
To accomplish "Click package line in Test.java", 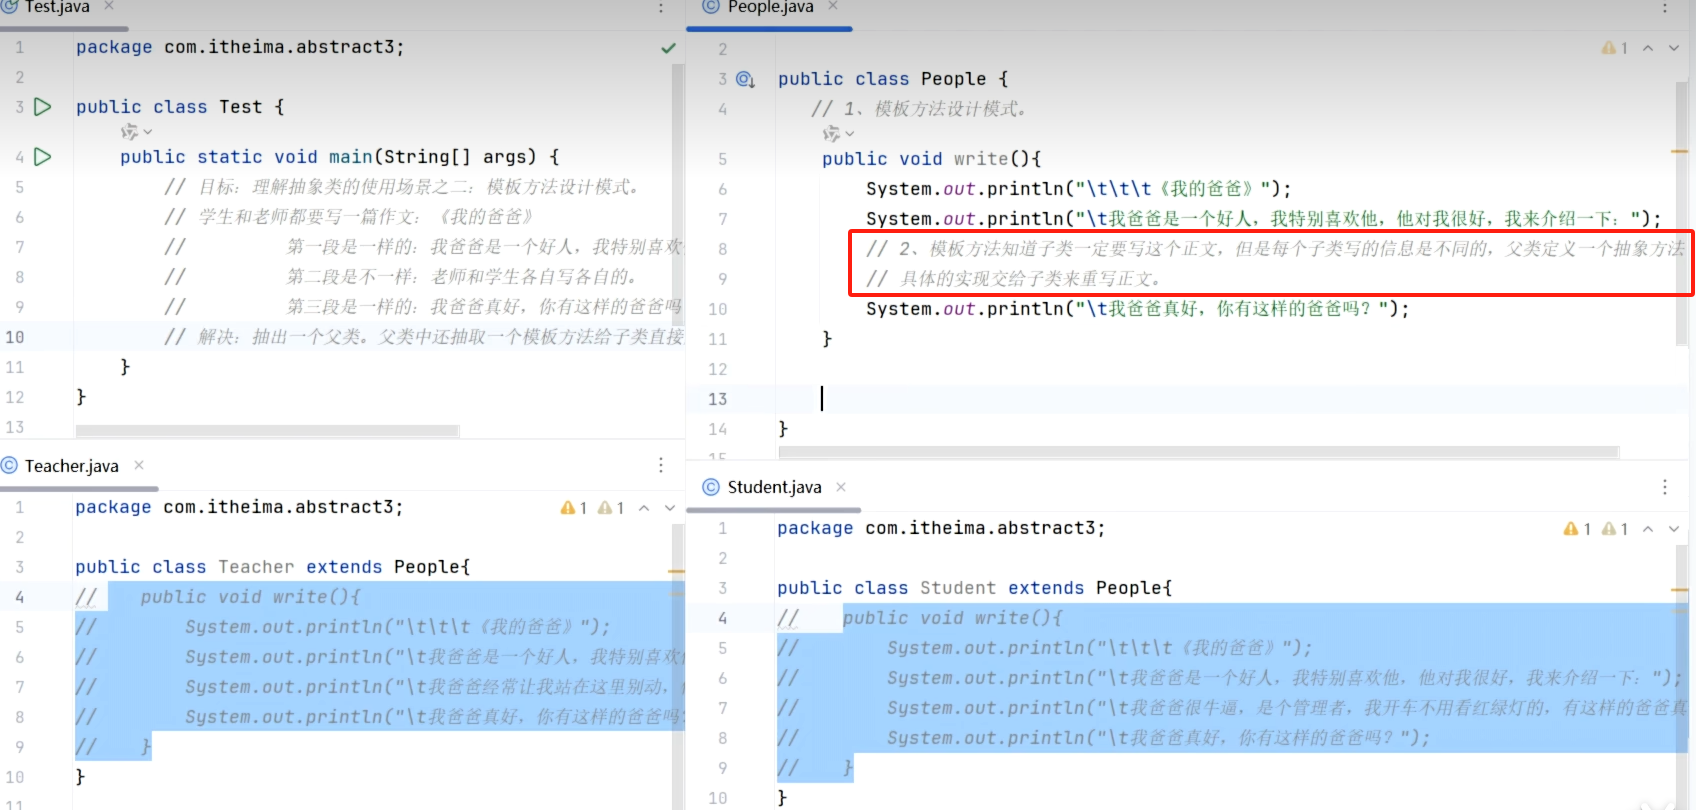I will (240, 47).
